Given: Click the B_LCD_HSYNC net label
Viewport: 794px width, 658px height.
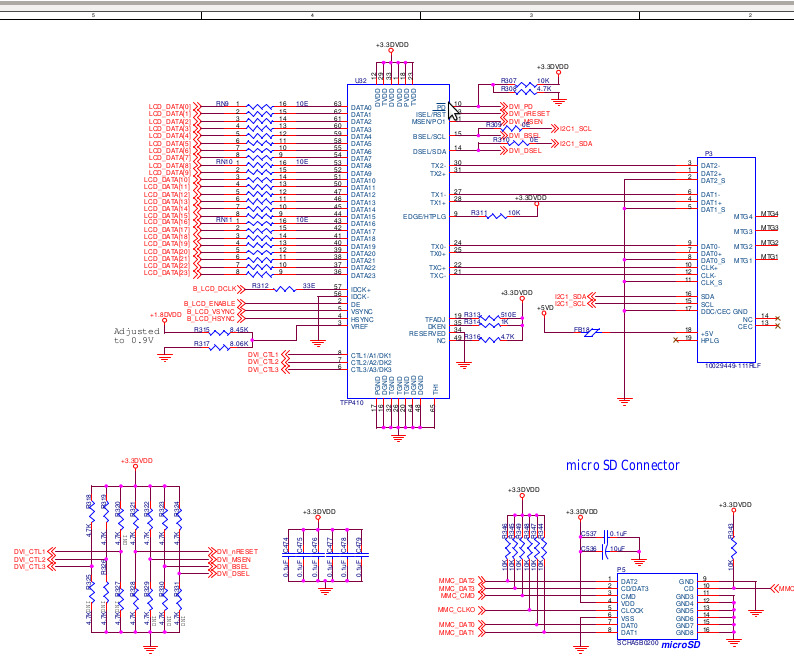Looking at the screenshot, I should coord(210,319).
